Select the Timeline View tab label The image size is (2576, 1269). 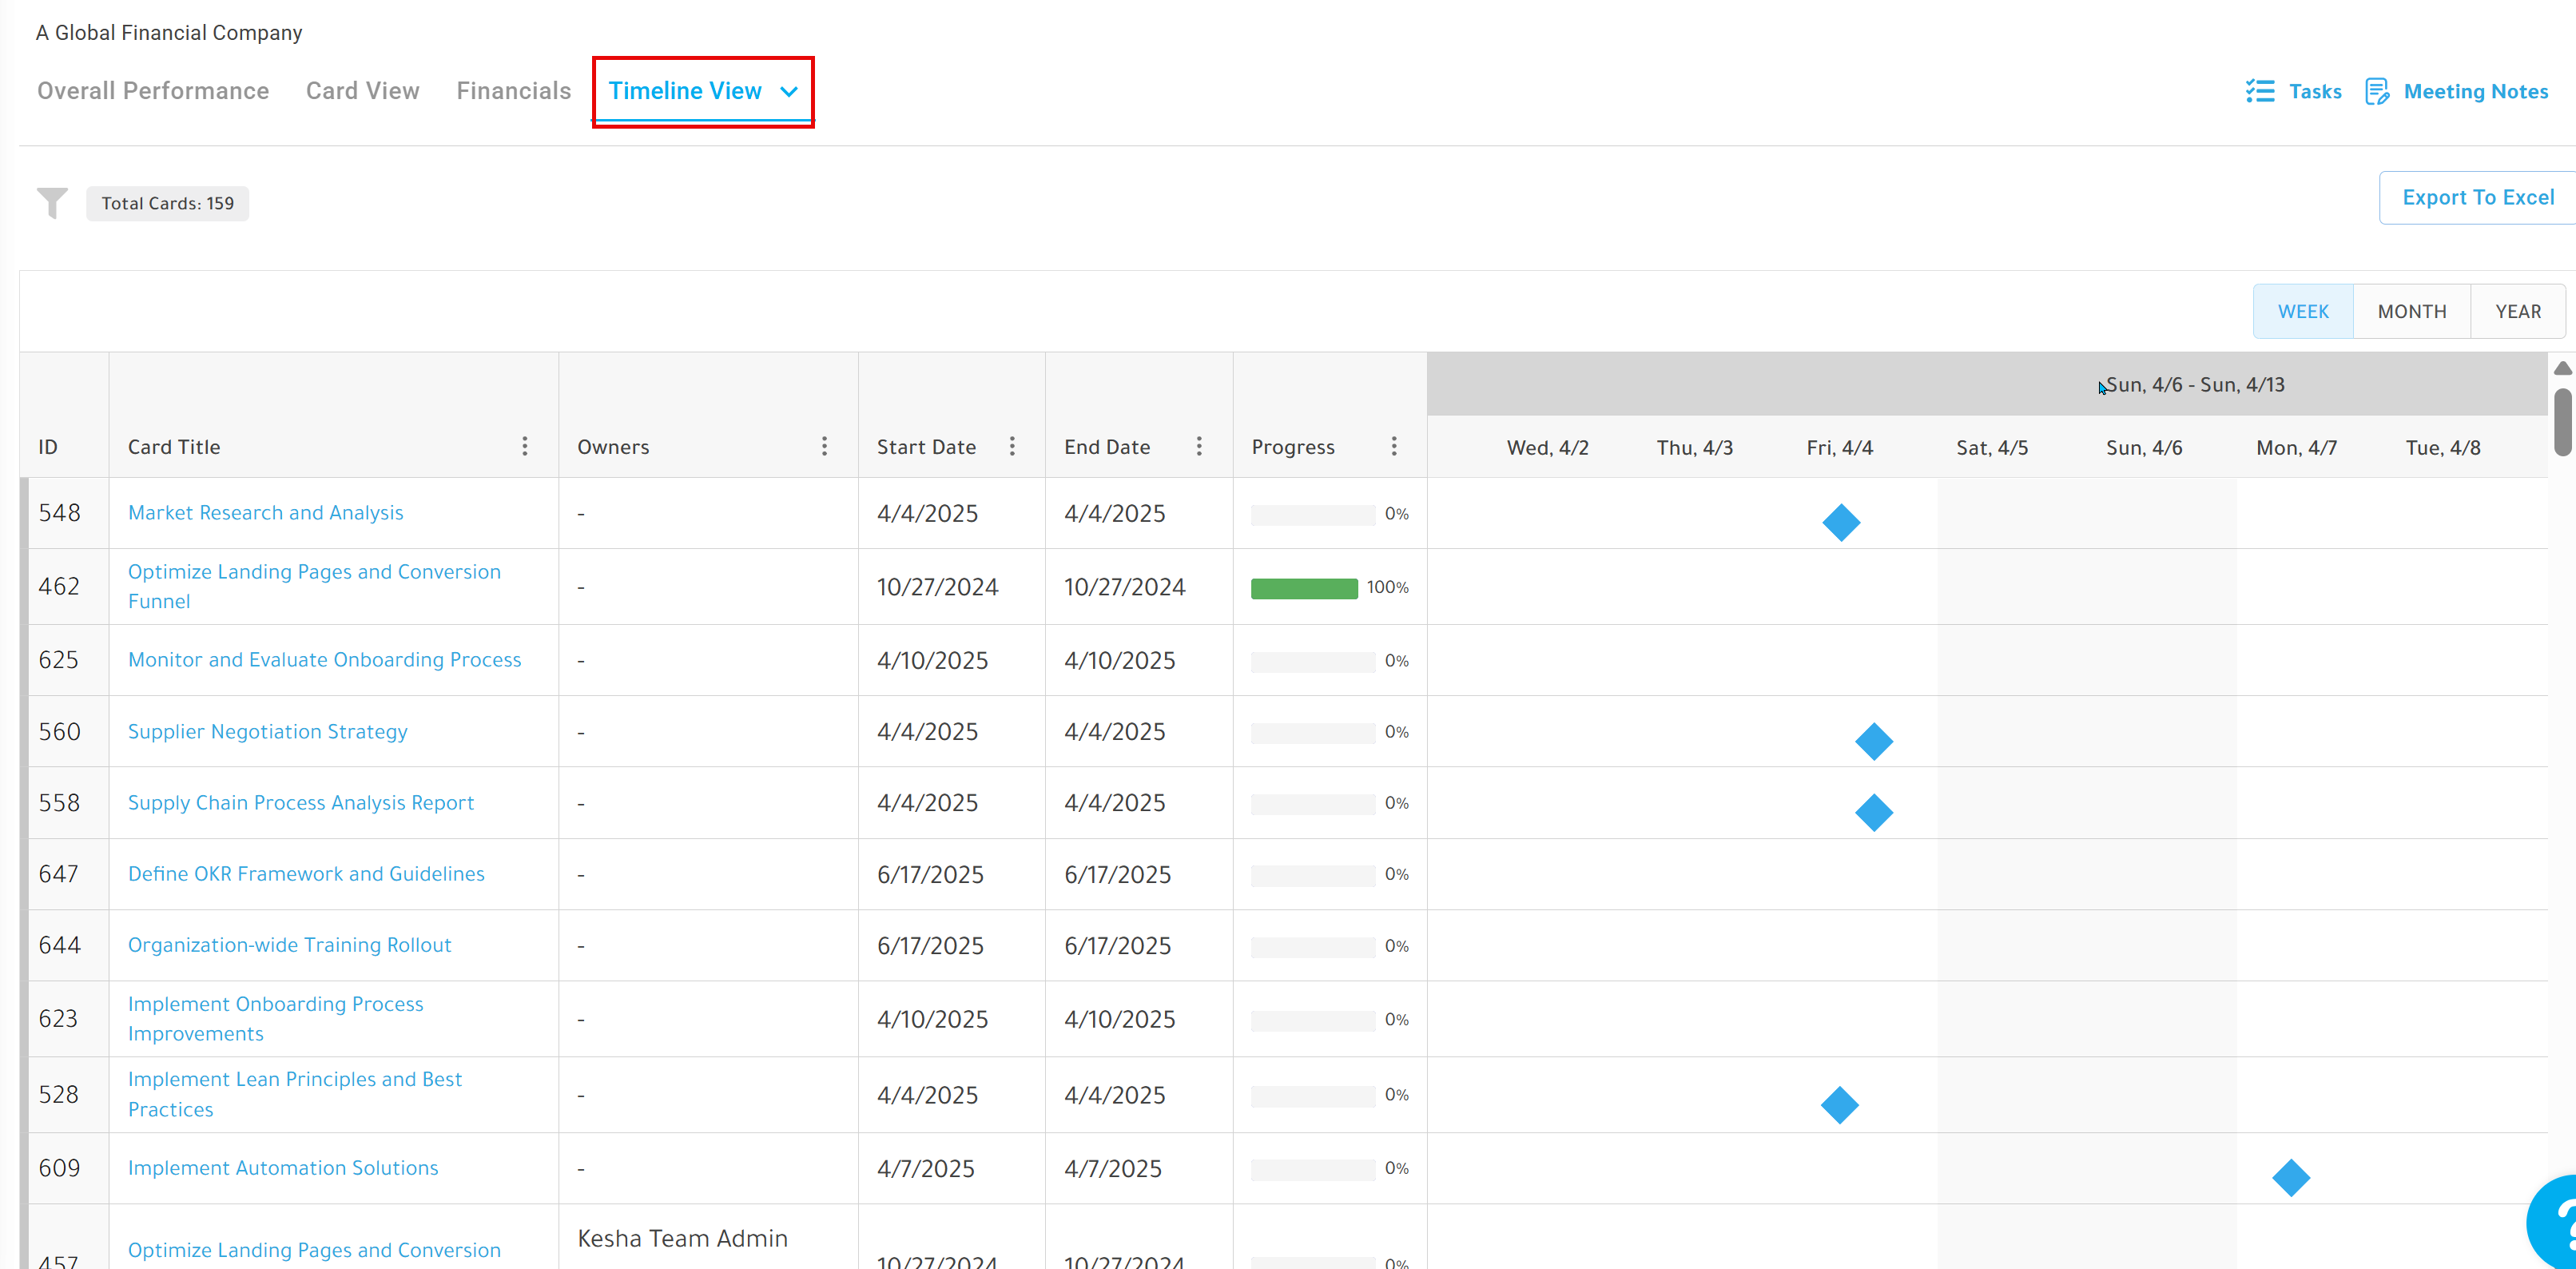tap(685, 91)
